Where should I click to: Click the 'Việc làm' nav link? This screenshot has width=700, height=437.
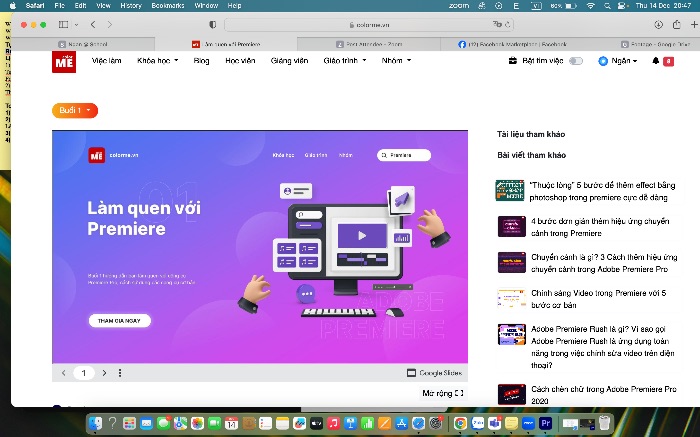(106, 60)
